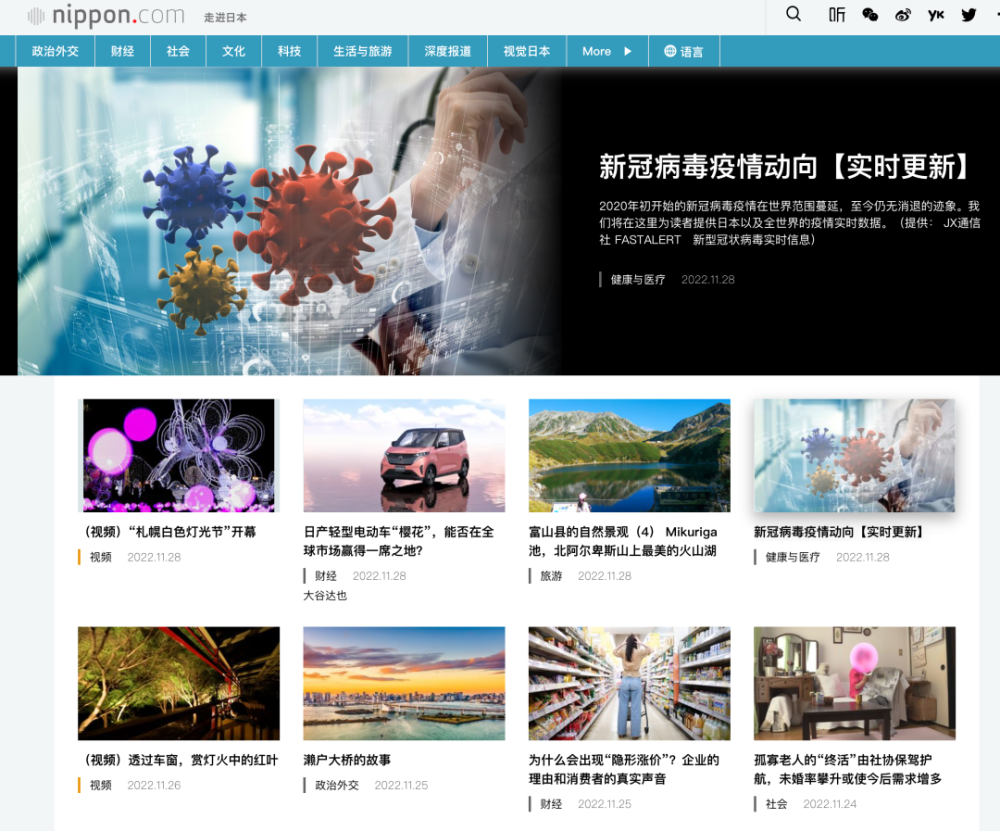Click the nippon.com logo

(x=106, y=15)
